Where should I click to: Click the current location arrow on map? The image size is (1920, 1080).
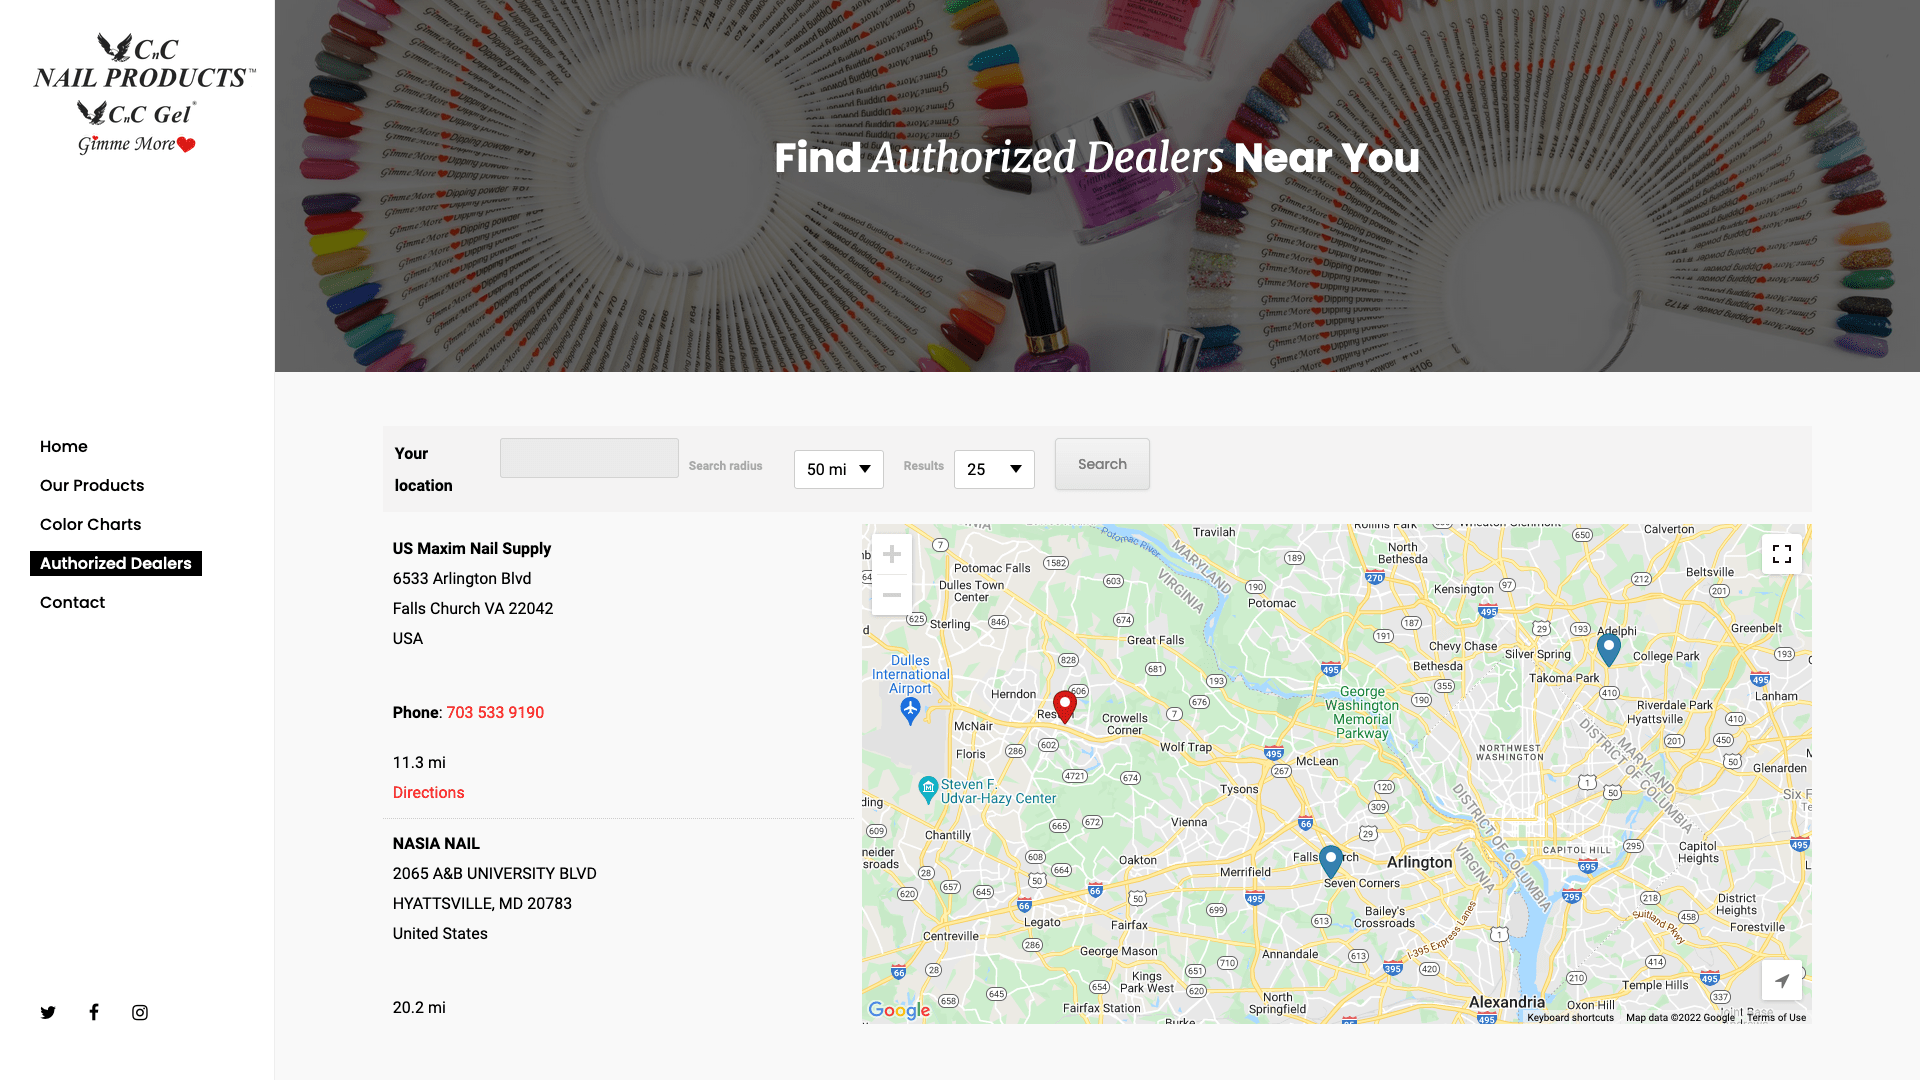pyautogui.click(x=1781, y=980)
